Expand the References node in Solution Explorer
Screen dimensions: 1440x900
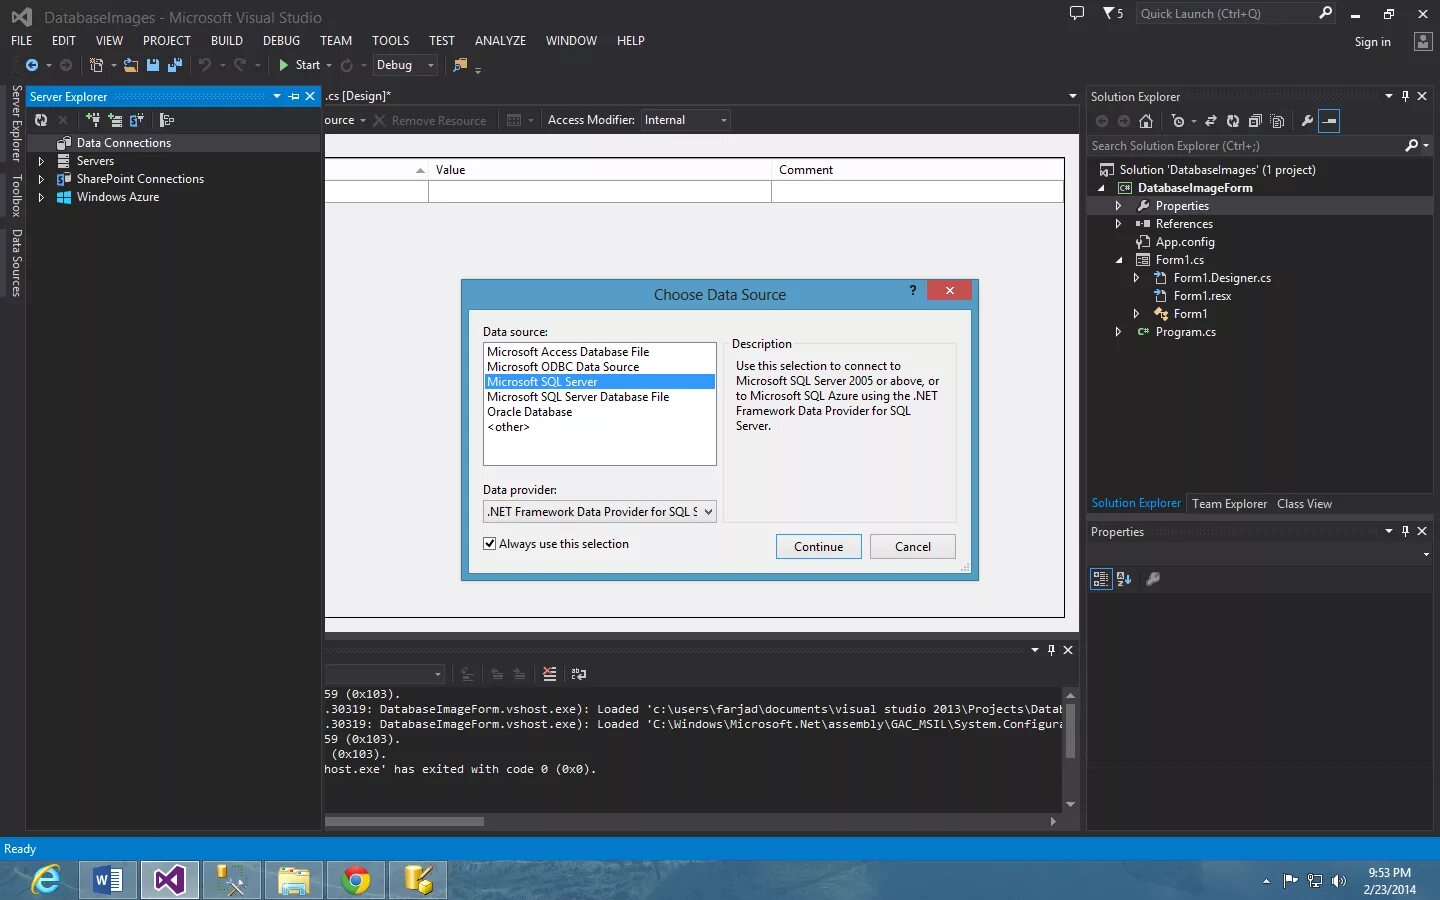[x=1119, y=224]
